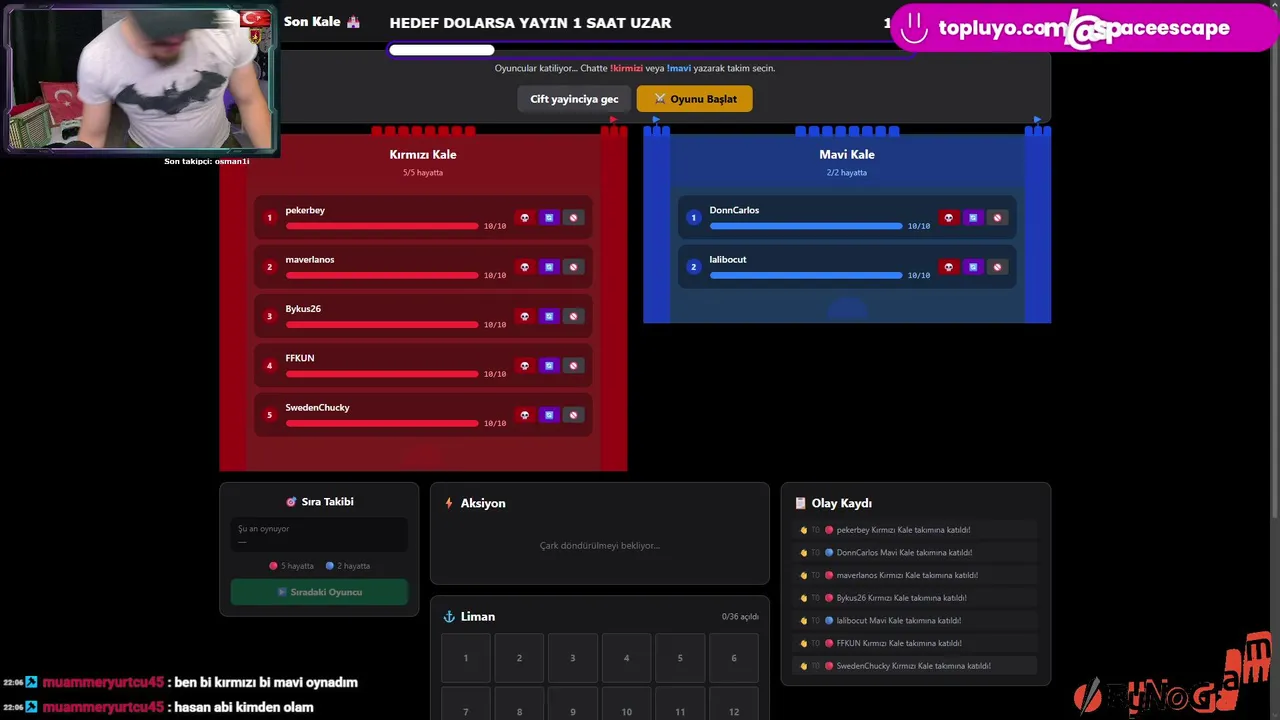Click the purple swap icon for lalibocut
Viewport: 1280px width, 720px height.
pyautogui.click(x=972, y=267)
